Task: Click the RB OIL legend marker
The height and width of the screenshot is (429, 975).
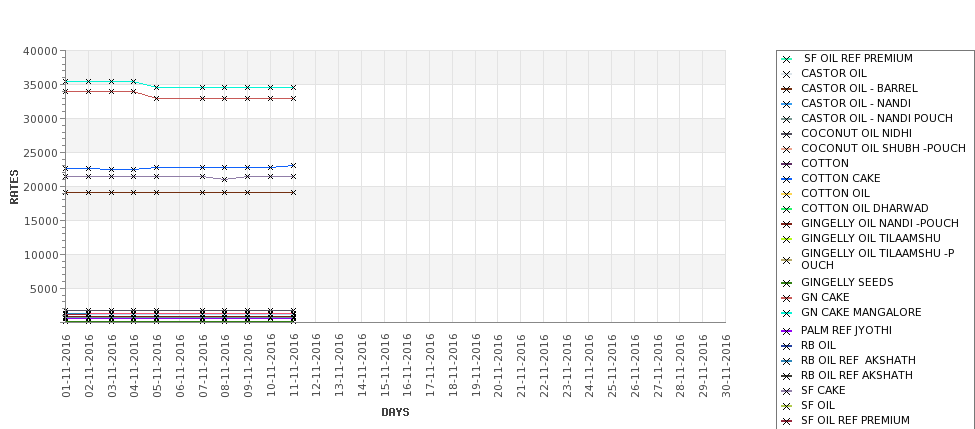Action: (787, 346)
